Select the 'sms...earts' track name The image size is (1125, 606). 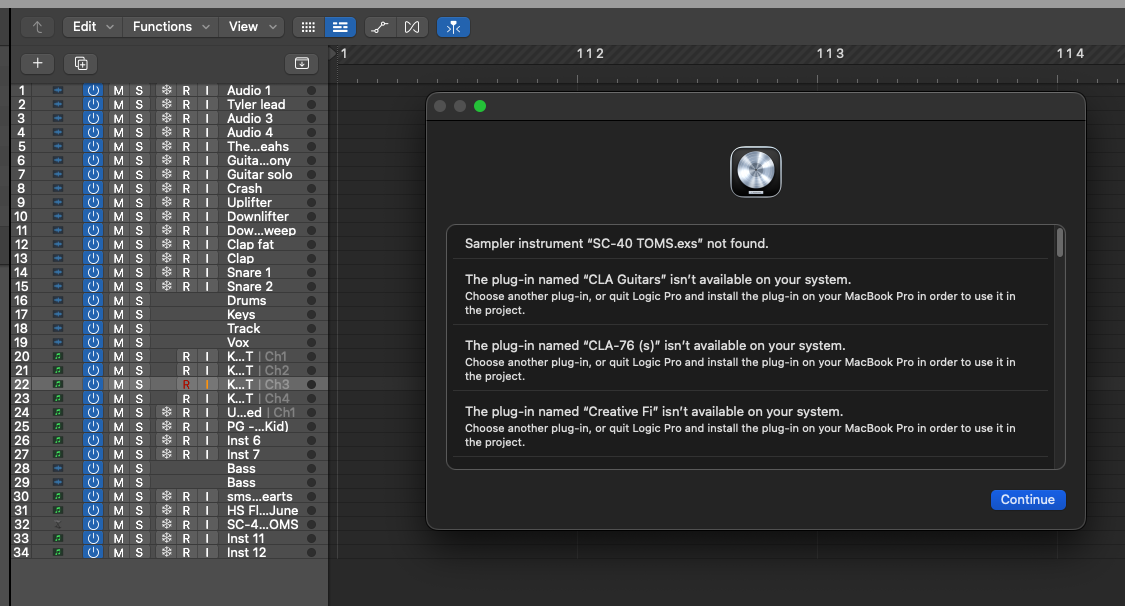click(x=260, y=496)
